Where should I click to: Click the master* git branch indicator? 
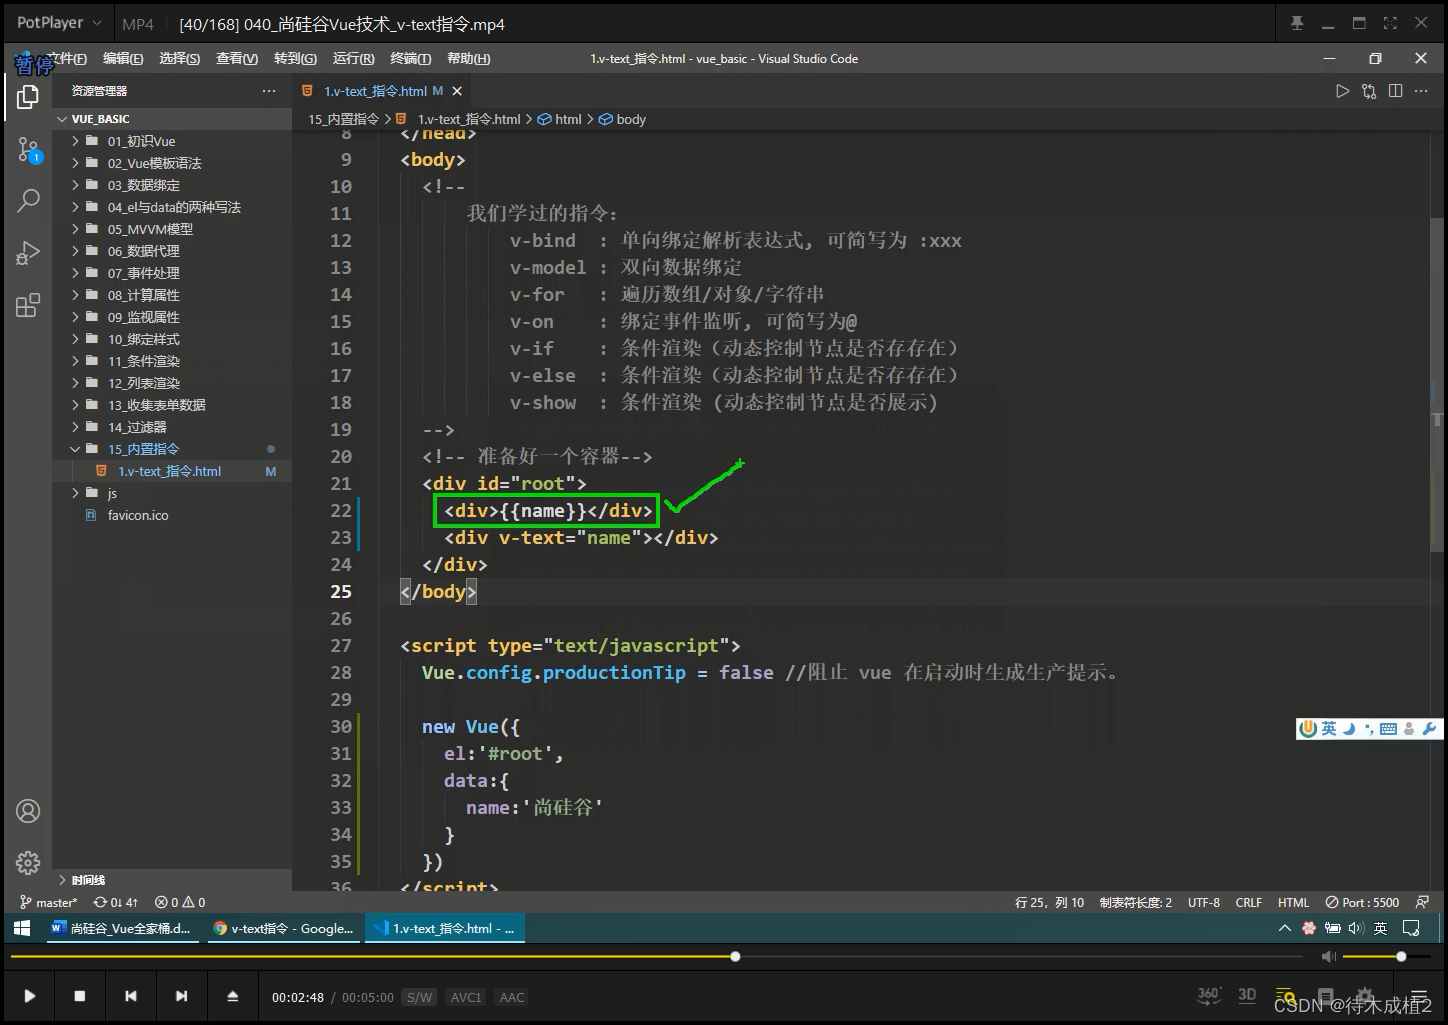pos(49,902)
